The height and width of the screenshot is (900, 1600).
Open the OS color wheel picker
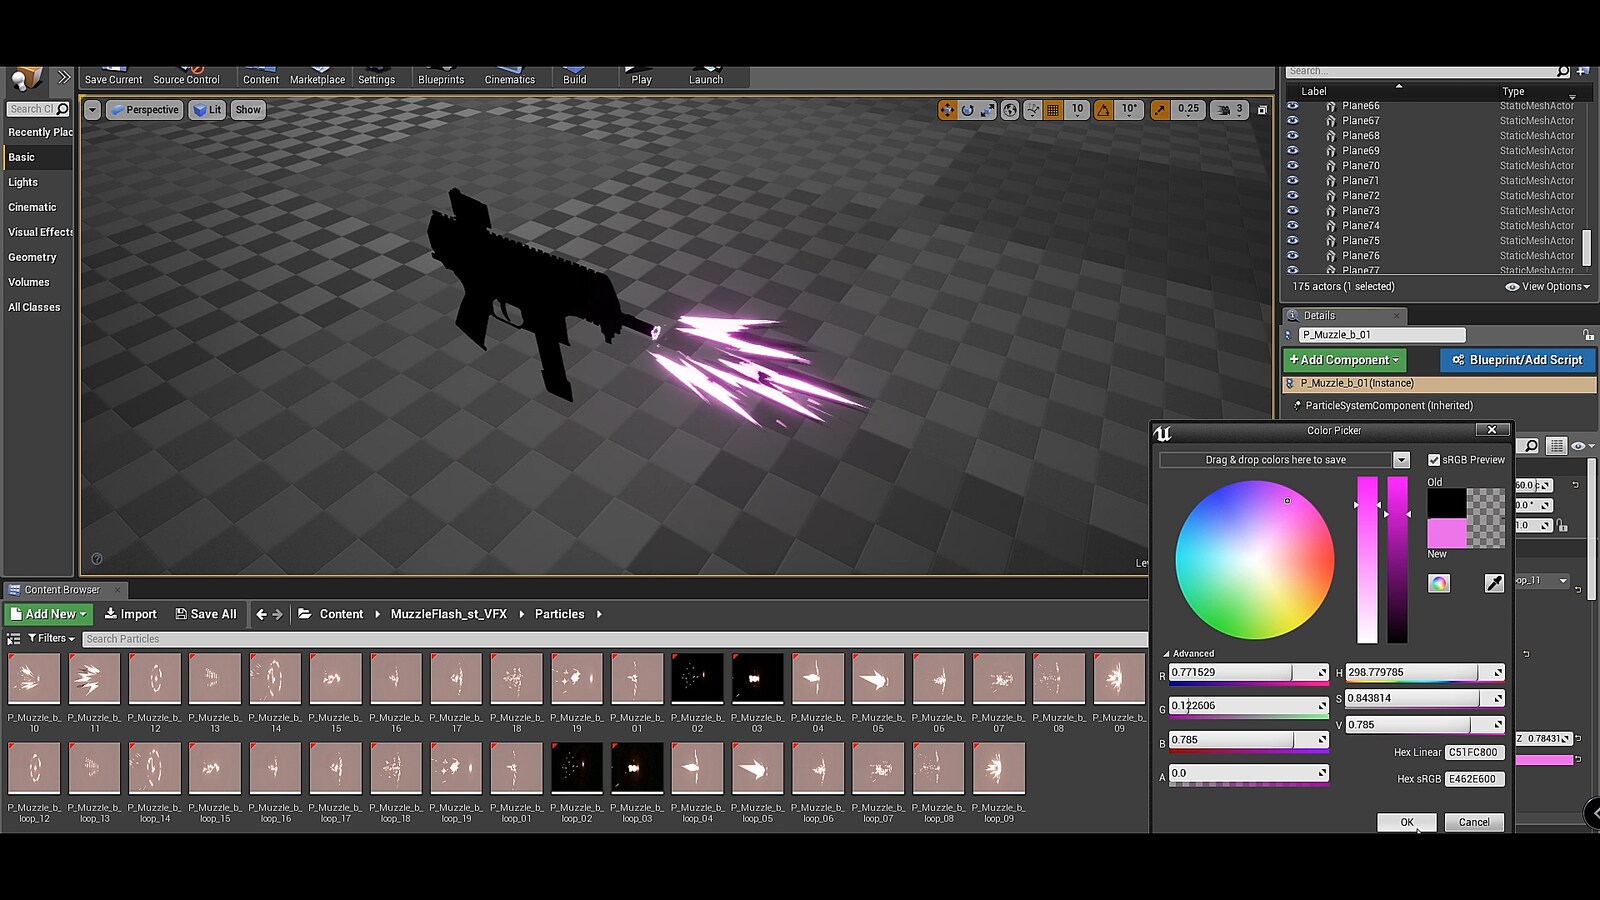pos(1438,582)
